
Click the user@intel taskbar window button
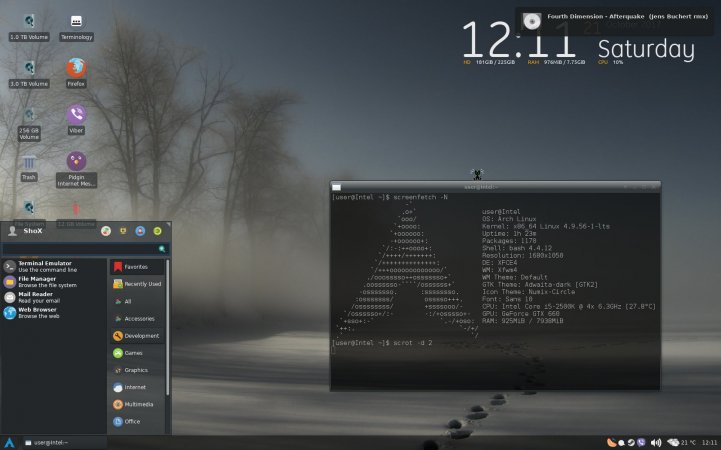(64, 443)
